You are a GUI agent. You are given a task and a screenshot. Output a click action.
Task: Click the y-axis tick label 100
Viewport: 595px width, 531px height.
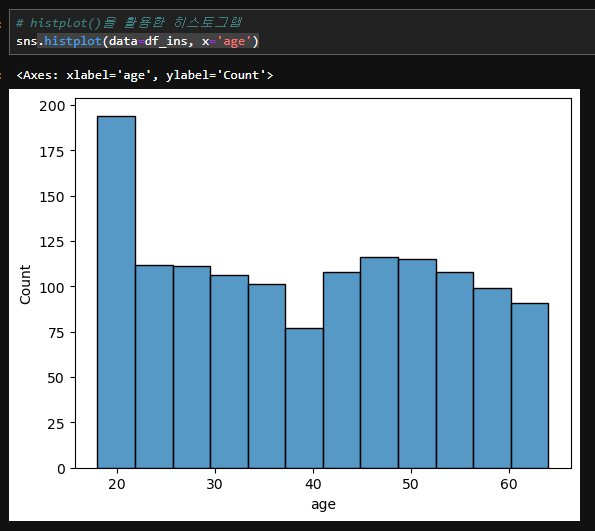click(52, 287)
